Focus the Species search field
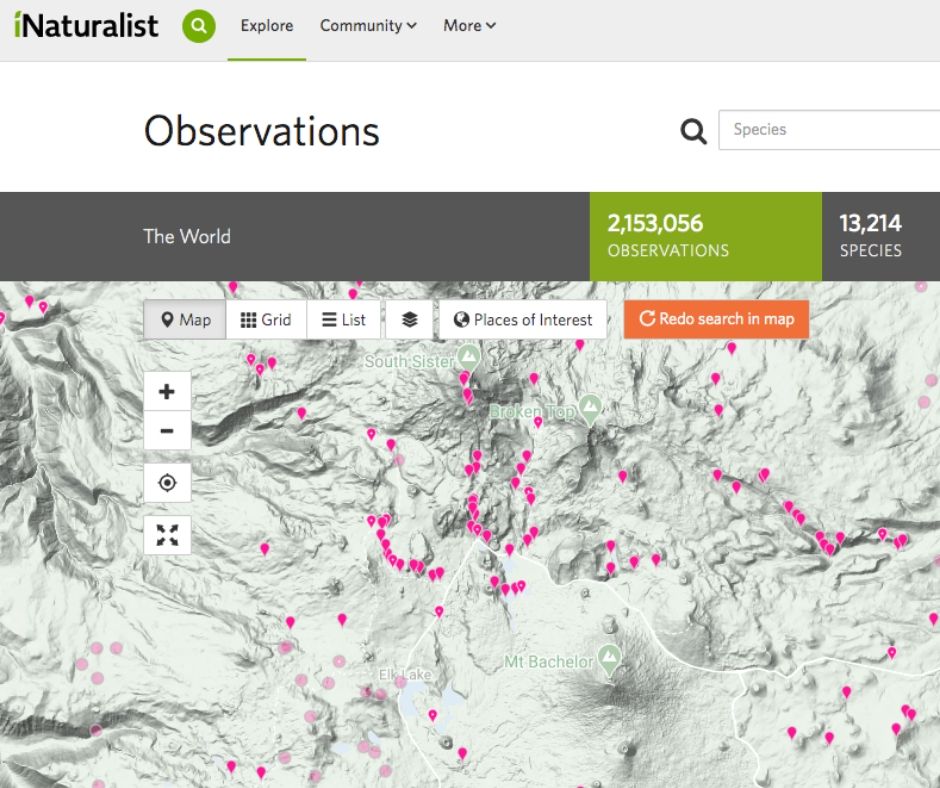Viewport: 940px width, 788px height. click(x=829, y=130)
